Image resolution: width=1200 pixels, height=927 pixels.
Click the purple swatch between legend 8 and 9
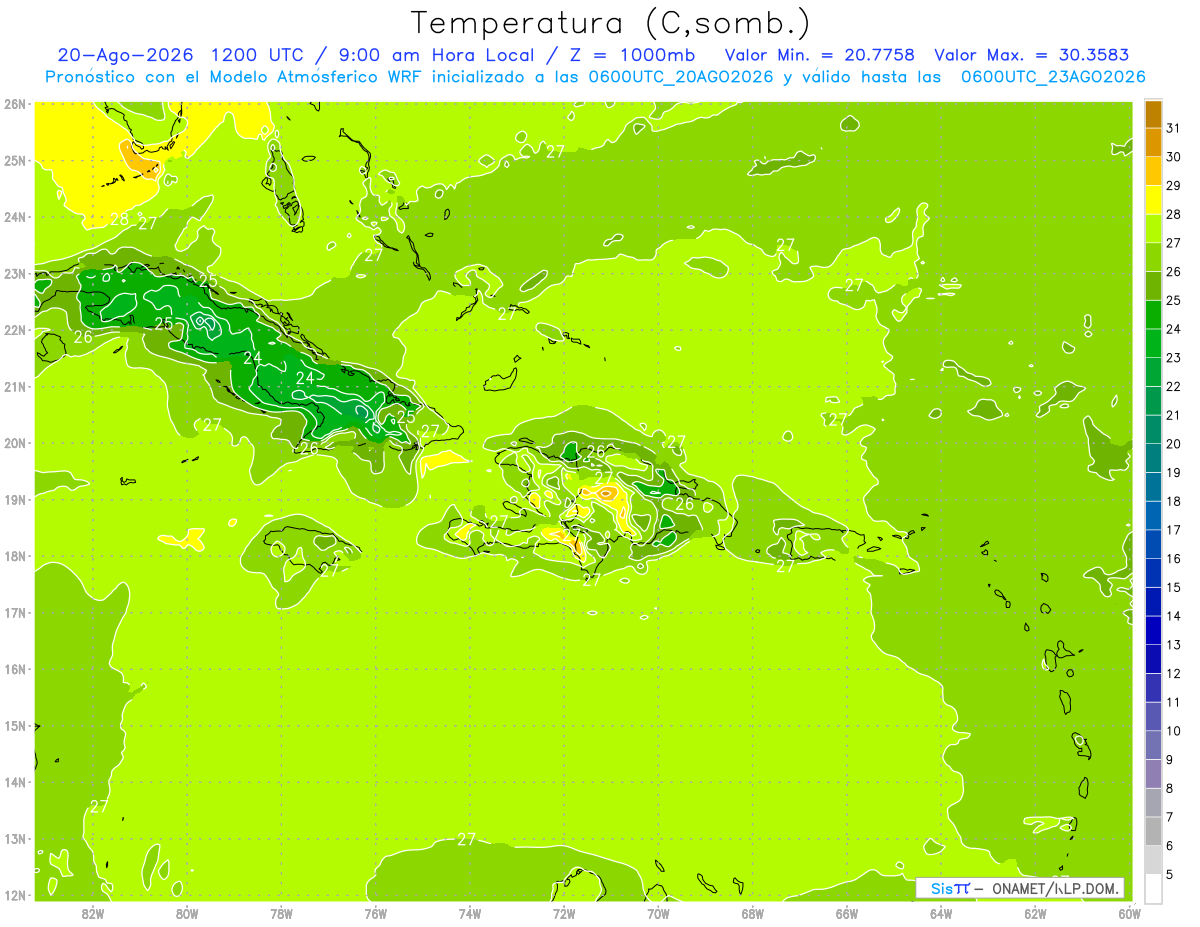pyautogui.click(x=1153, y=774)
